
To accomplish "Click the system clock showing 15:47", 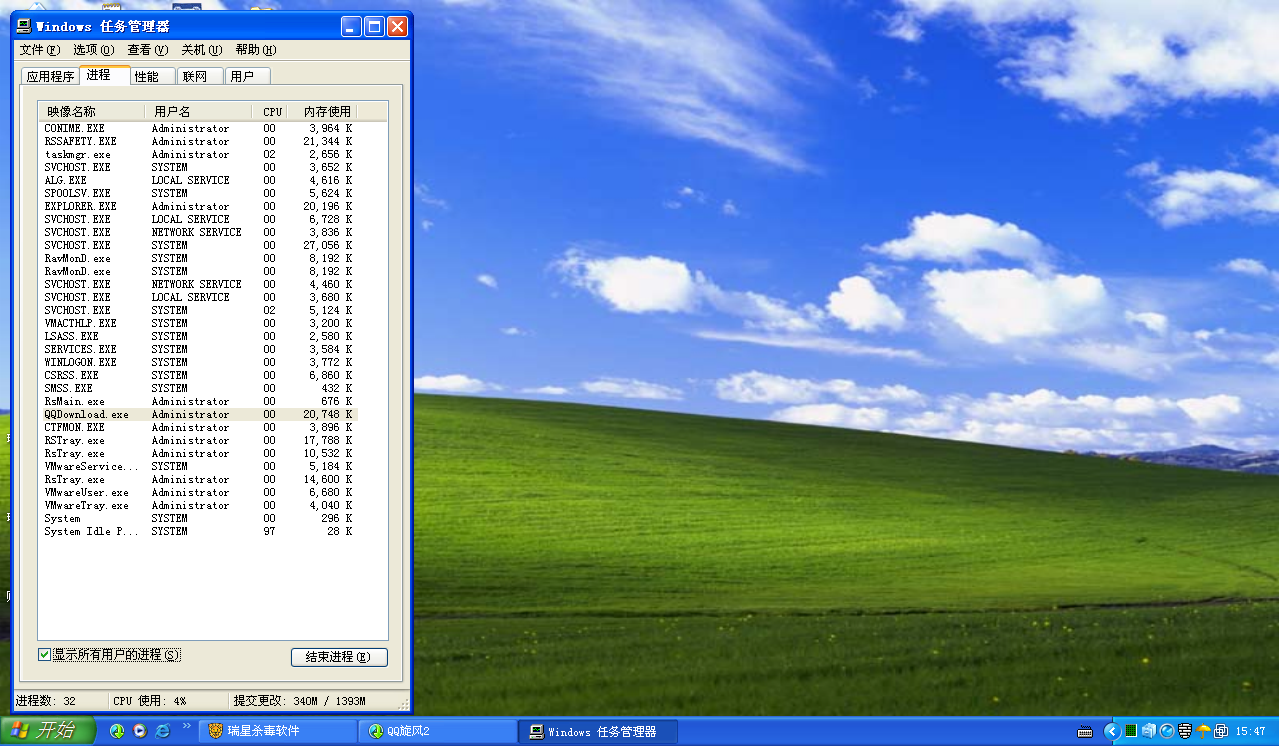I will 1250,732.
